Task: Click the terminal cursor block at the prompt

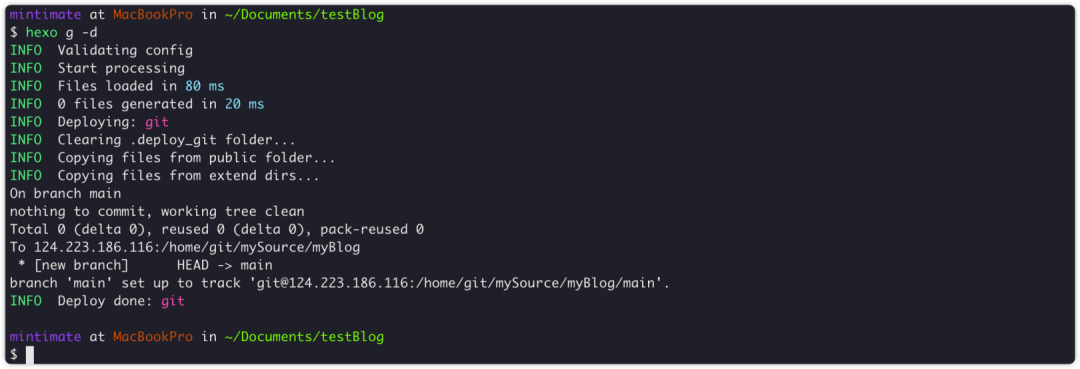Action: (x=30, y=355)
